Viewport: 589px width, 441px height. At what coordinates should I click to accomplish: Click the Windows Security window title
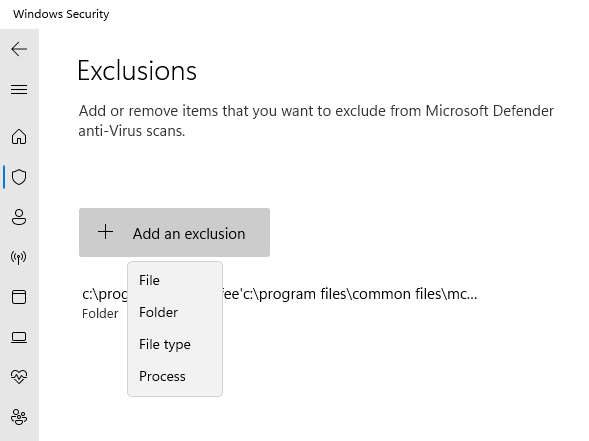pos(61,14)
